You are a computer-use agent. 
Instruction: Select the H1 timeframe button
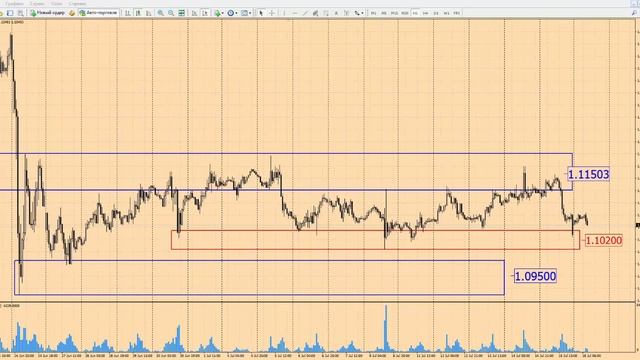point(415,13)
